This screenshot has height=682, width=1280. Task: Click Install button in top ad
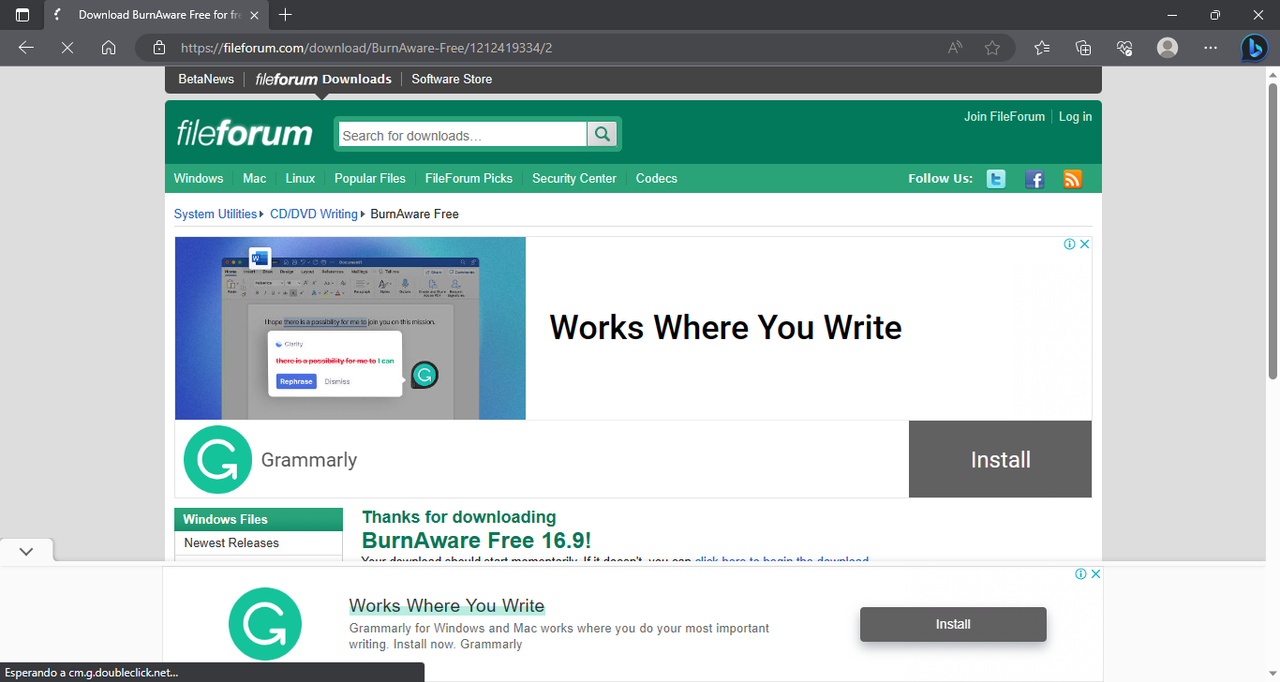(1000, 459)
